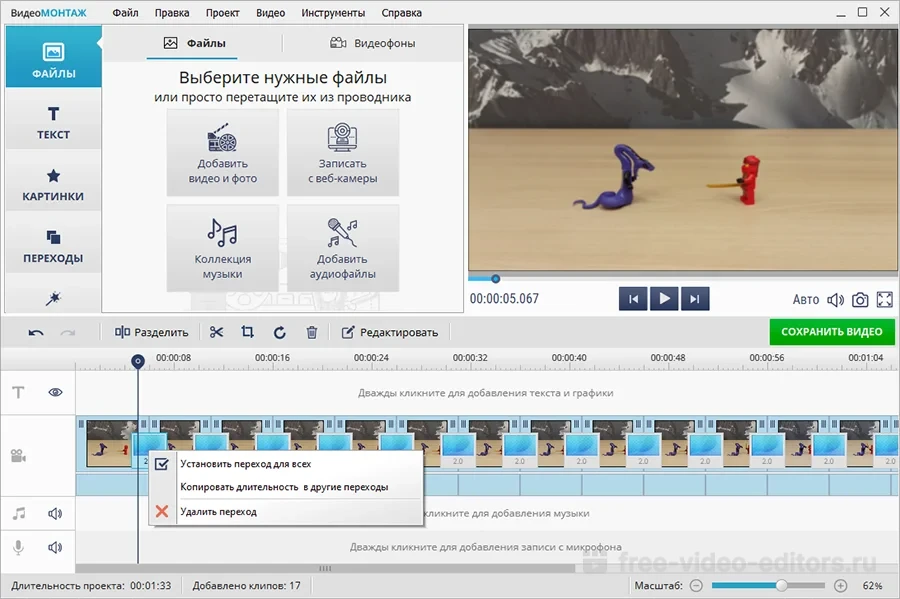The width and height of the screenshot is (900, 599).
Task: Switch to the Видеофоны tab
Action: (372, 43)
